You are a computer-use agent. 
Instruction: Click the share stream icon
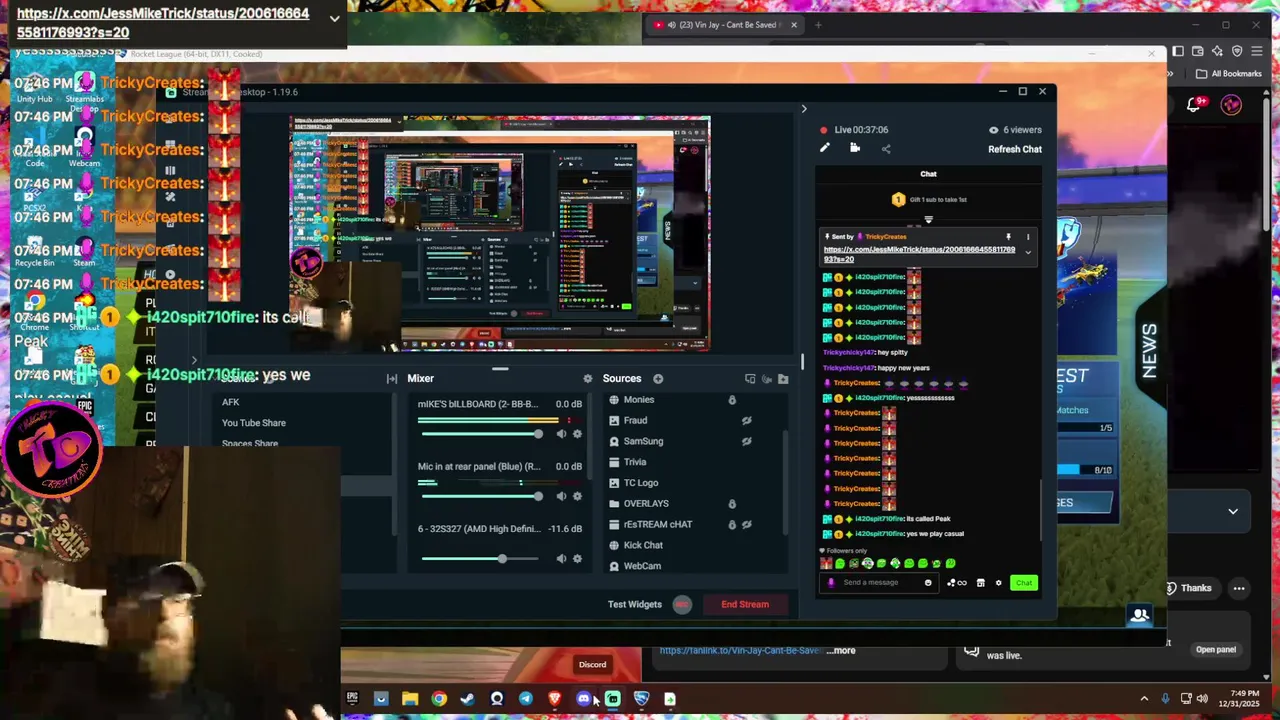(886, 149)
